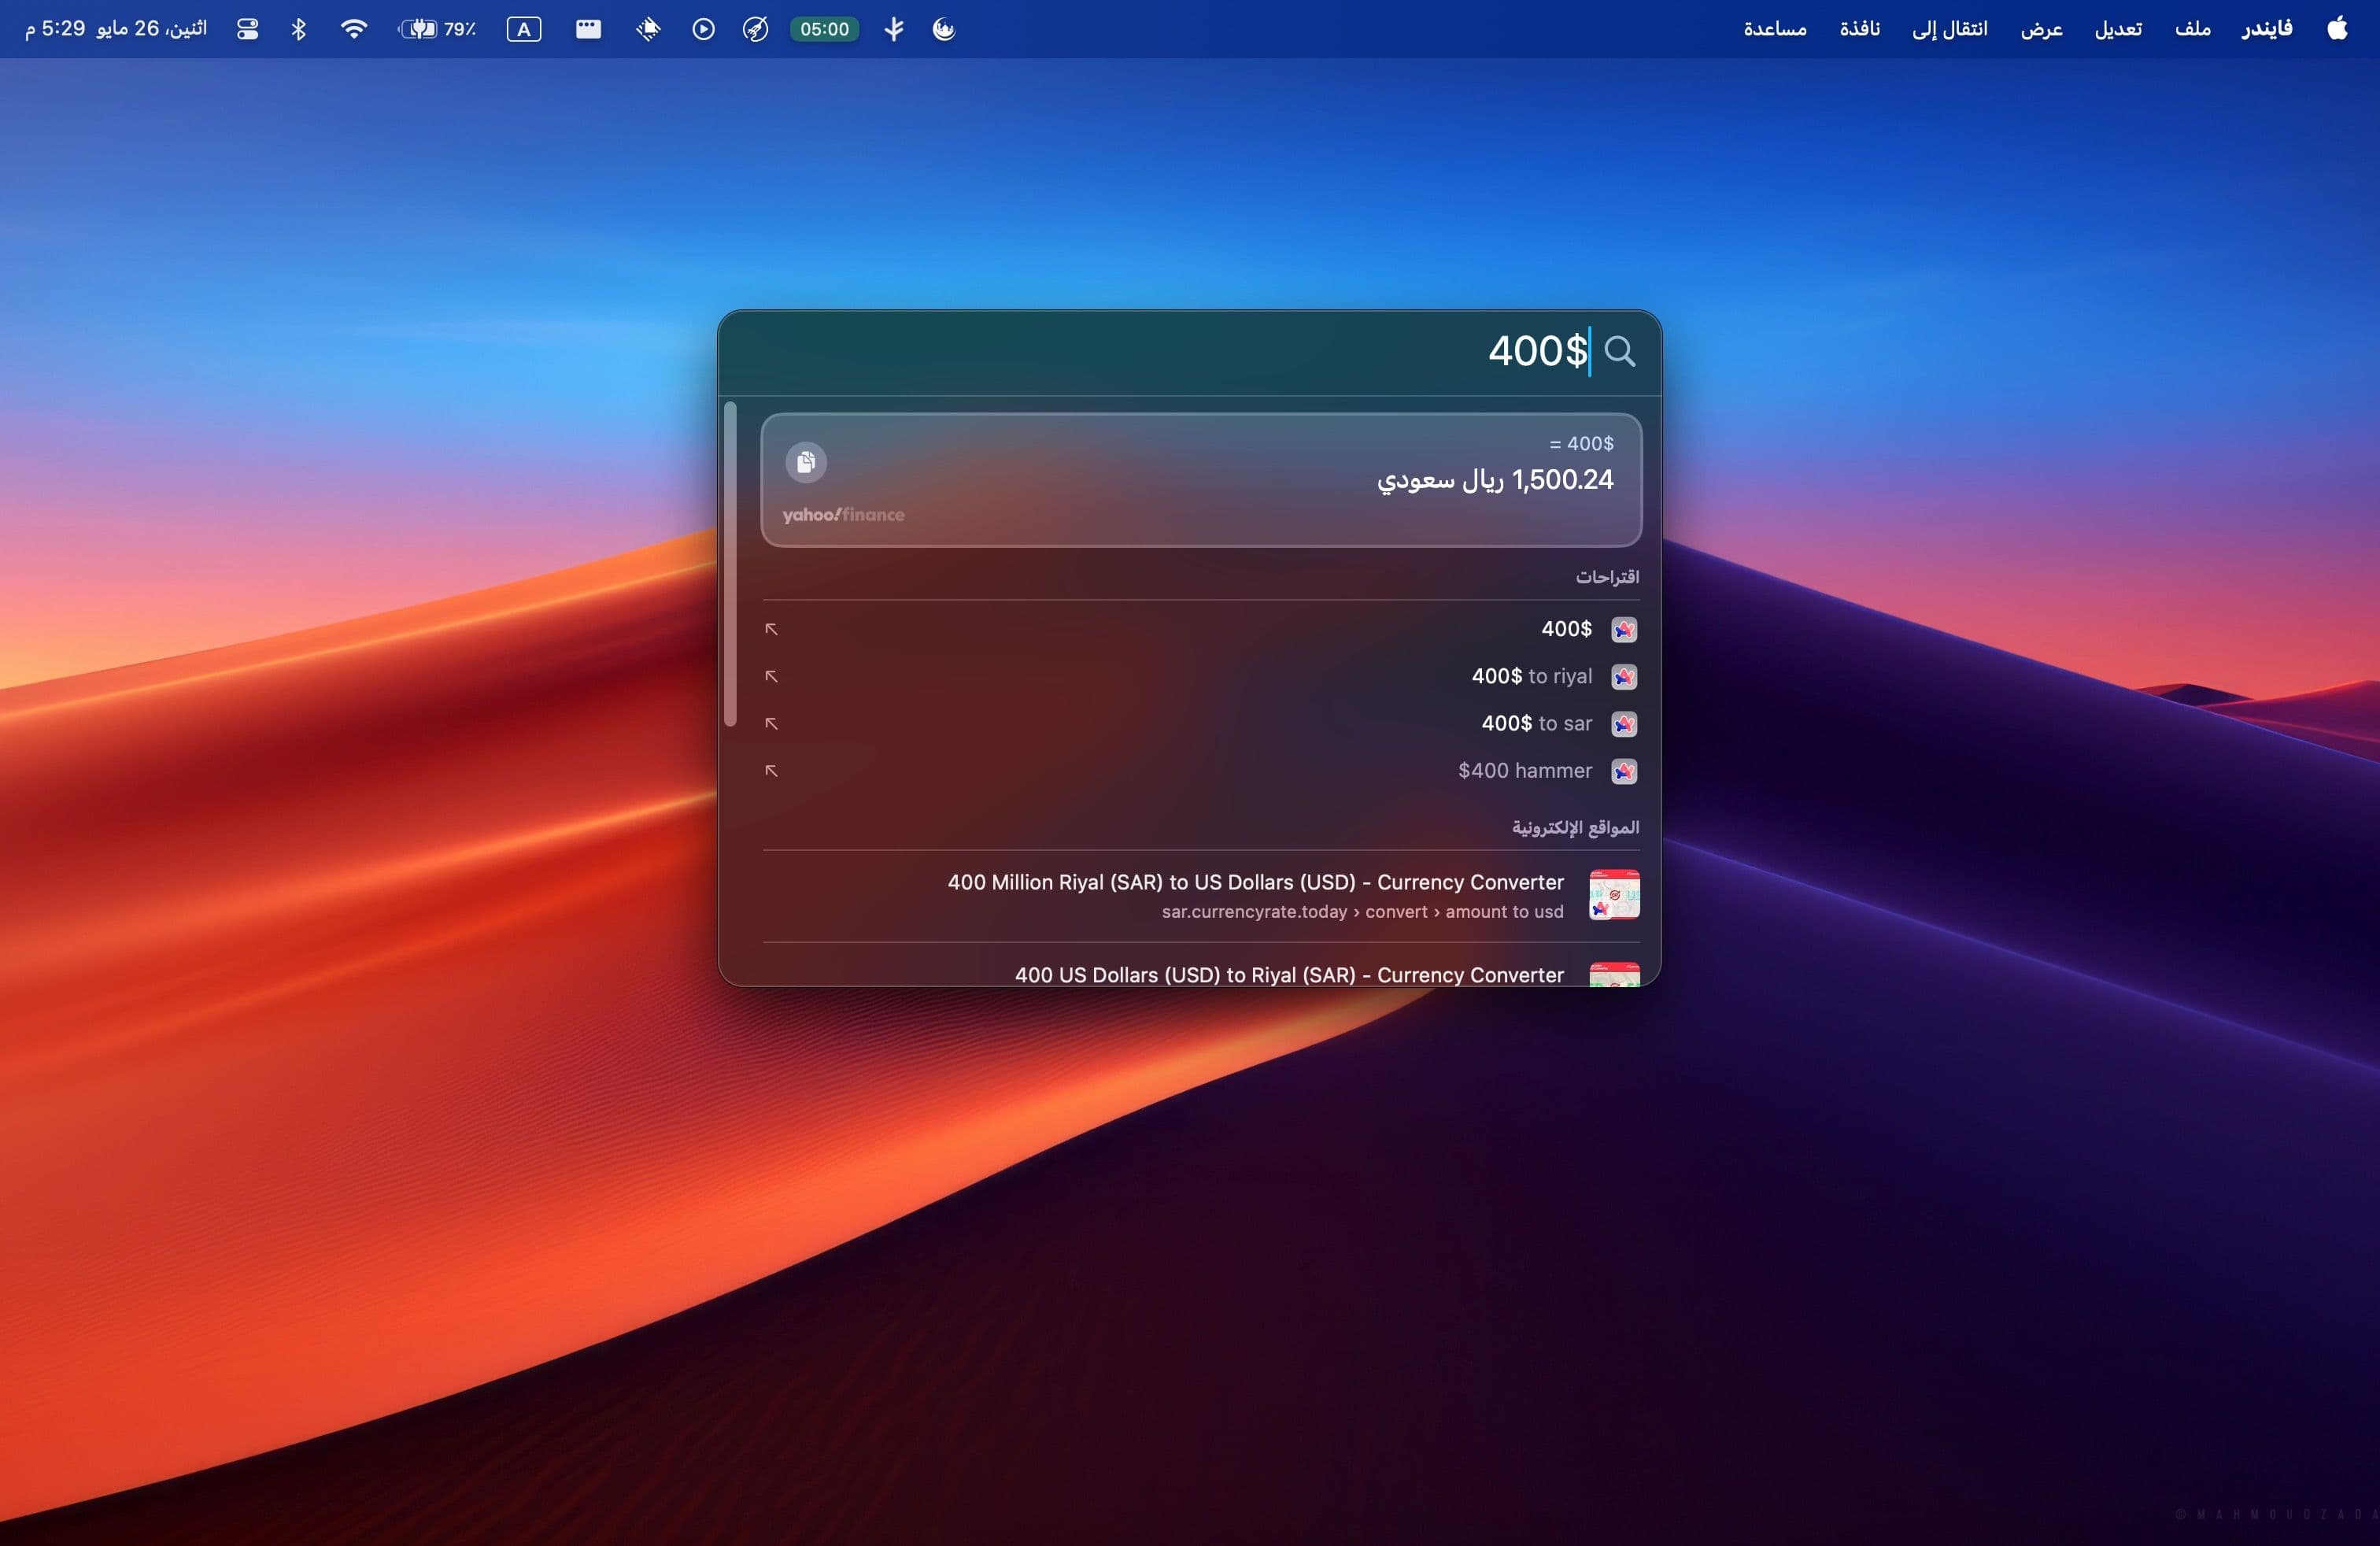Fill search with '400$ to sar' arrow
This screenshot has height=1546, width=2380.
click(x=771, y=724)
